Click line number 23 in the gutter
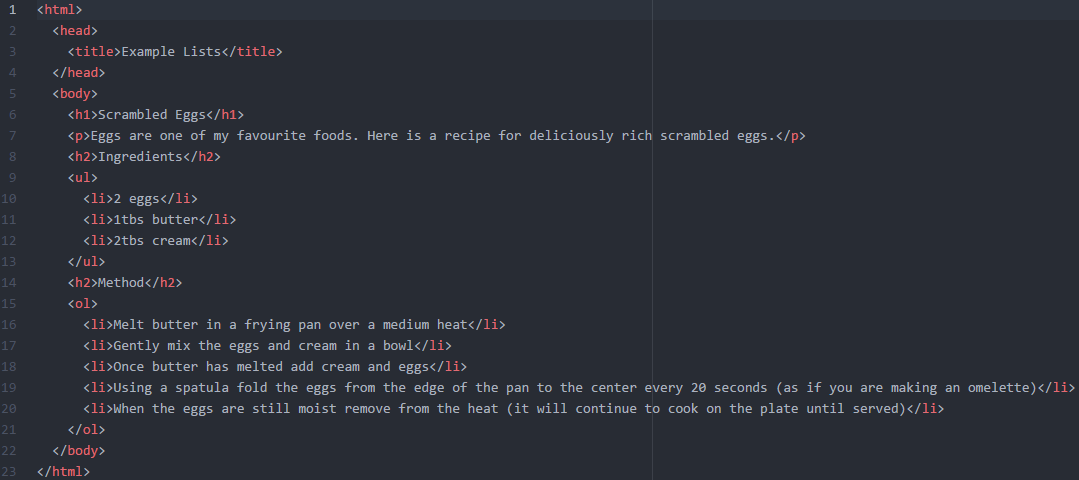Image resolution: width=1079 pixels, height=480 pixels. pos(9,471)
